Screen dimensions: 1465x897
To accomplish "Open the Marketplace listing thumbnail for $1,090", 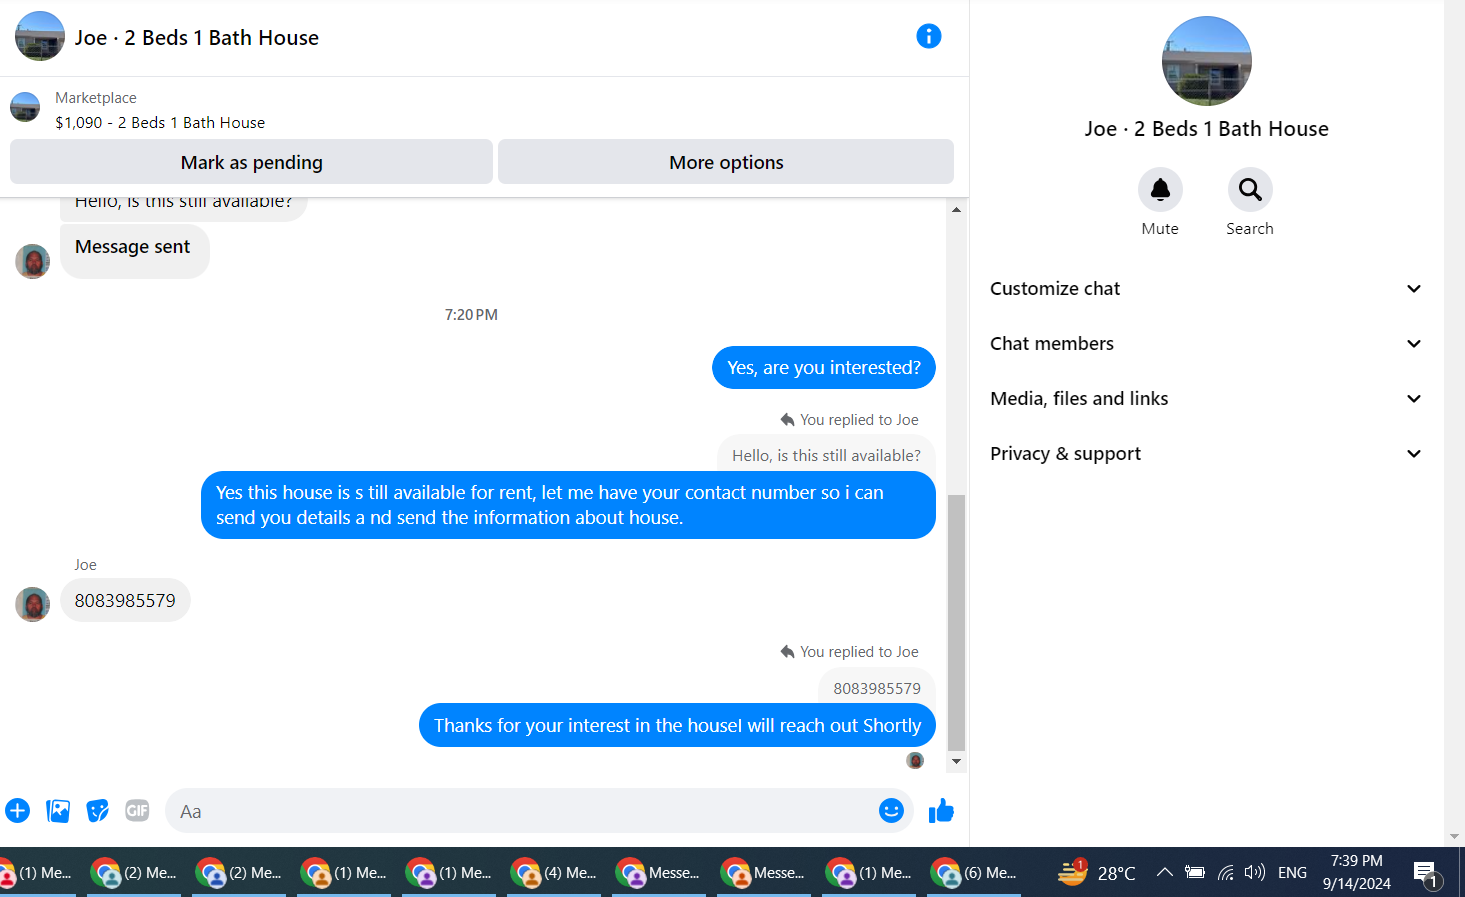I will (x=25, y=107).
